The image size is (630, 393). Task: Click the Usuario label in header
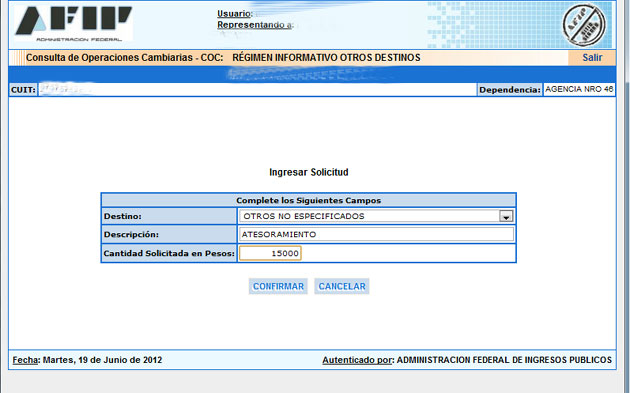point(235,14)
